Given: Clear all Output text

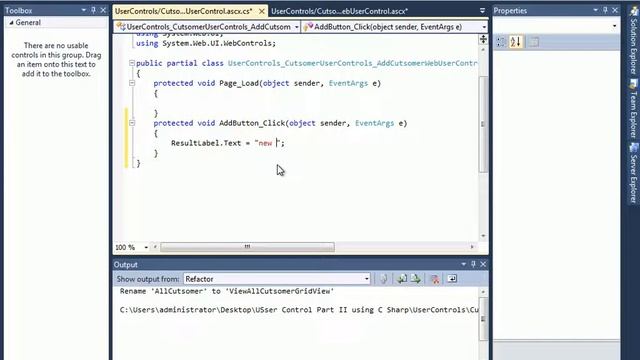Looking at the screenshot, I should (x=435, y=279).
